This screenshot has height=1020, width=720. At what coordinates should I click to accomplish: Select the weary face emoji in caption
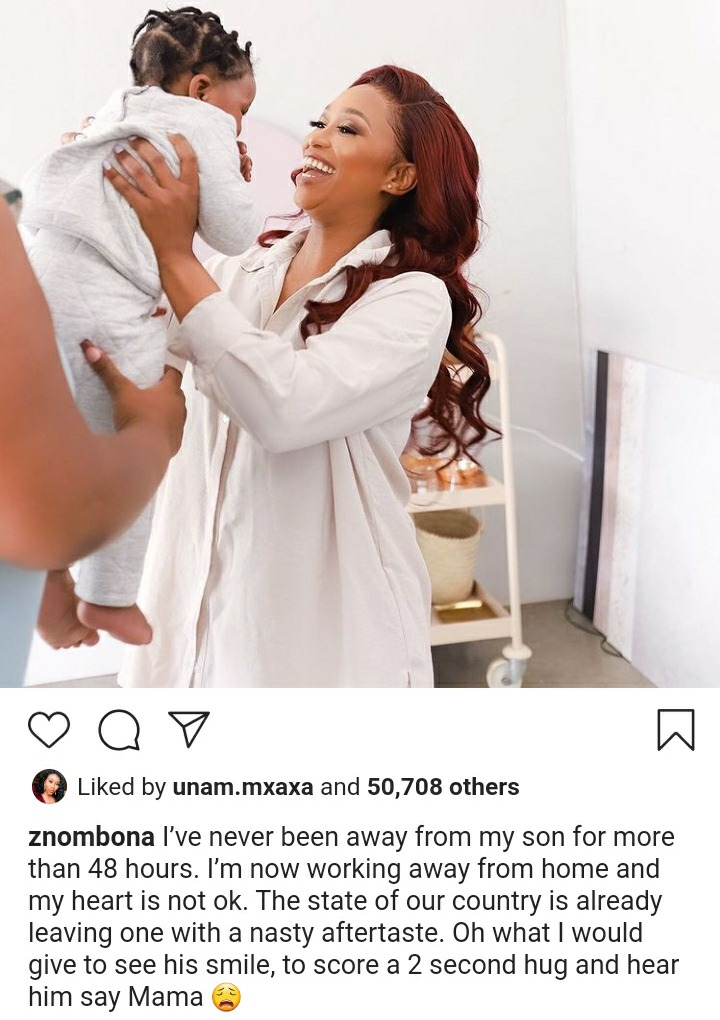point(226,997)
